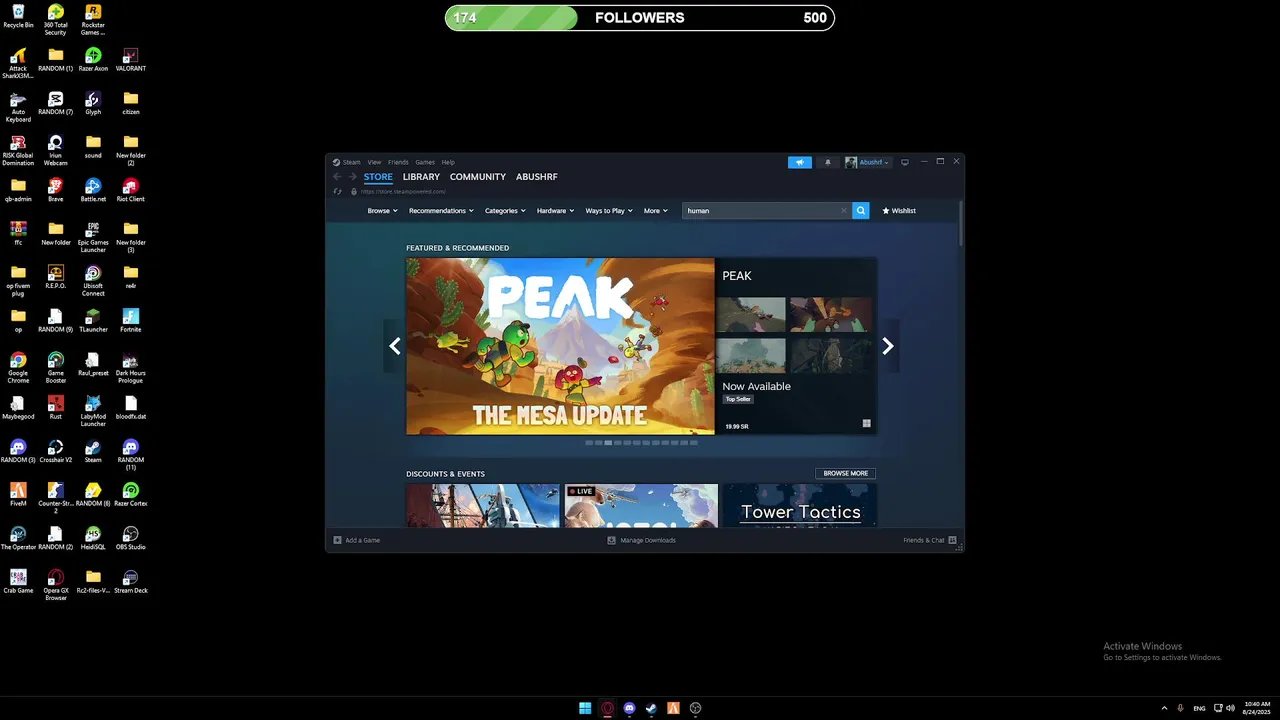The width and height of the screenshot is (1280, 720).
Task: Click the BROWSE MORE button
Action: pos(846,473)
